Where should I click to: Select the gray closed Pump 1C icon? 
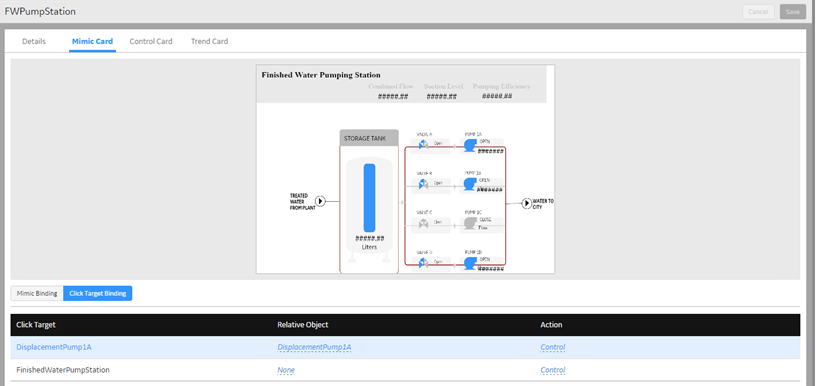pyautogui.click(x=469, y=223)
